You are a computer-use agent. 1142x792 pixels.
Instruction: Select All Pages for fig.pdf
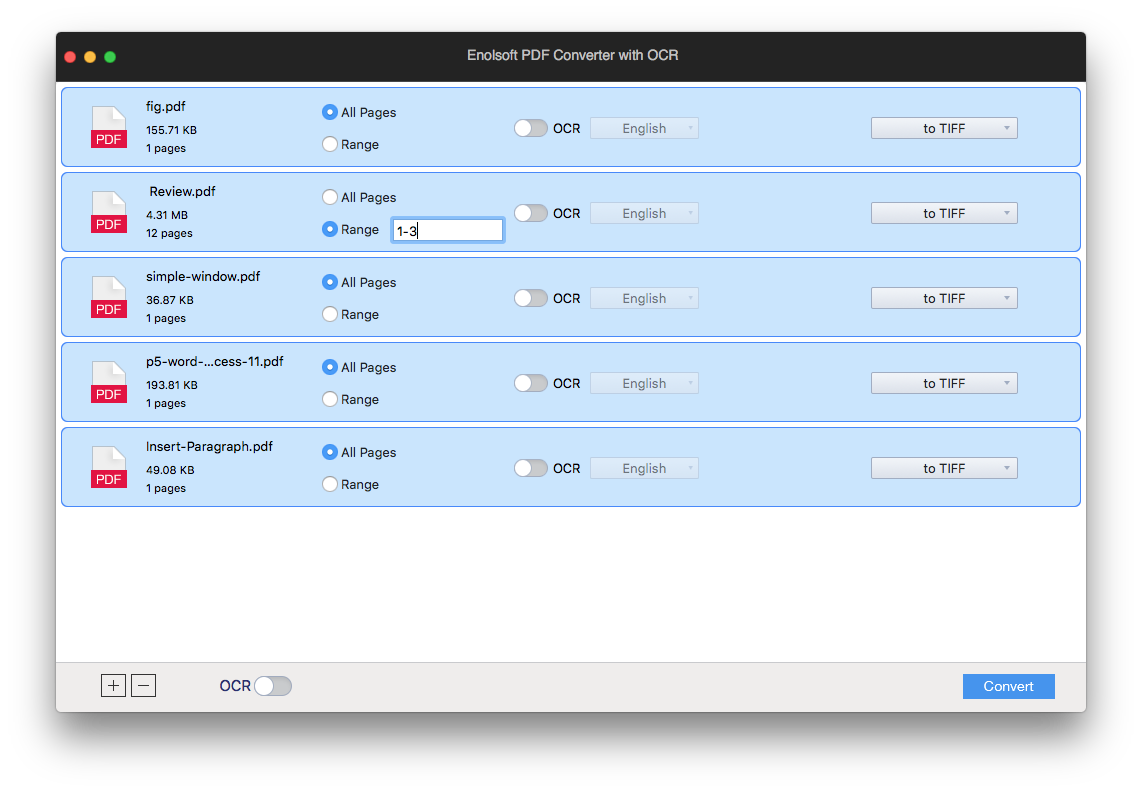[330, 112]
